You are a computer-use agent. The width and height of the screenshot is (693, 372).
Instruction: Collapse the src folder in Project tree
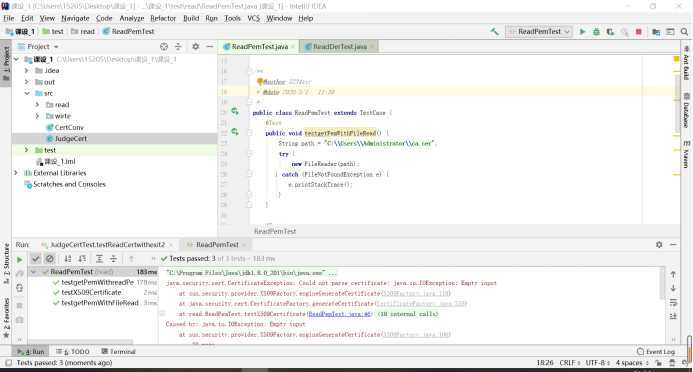coord(27,93)
